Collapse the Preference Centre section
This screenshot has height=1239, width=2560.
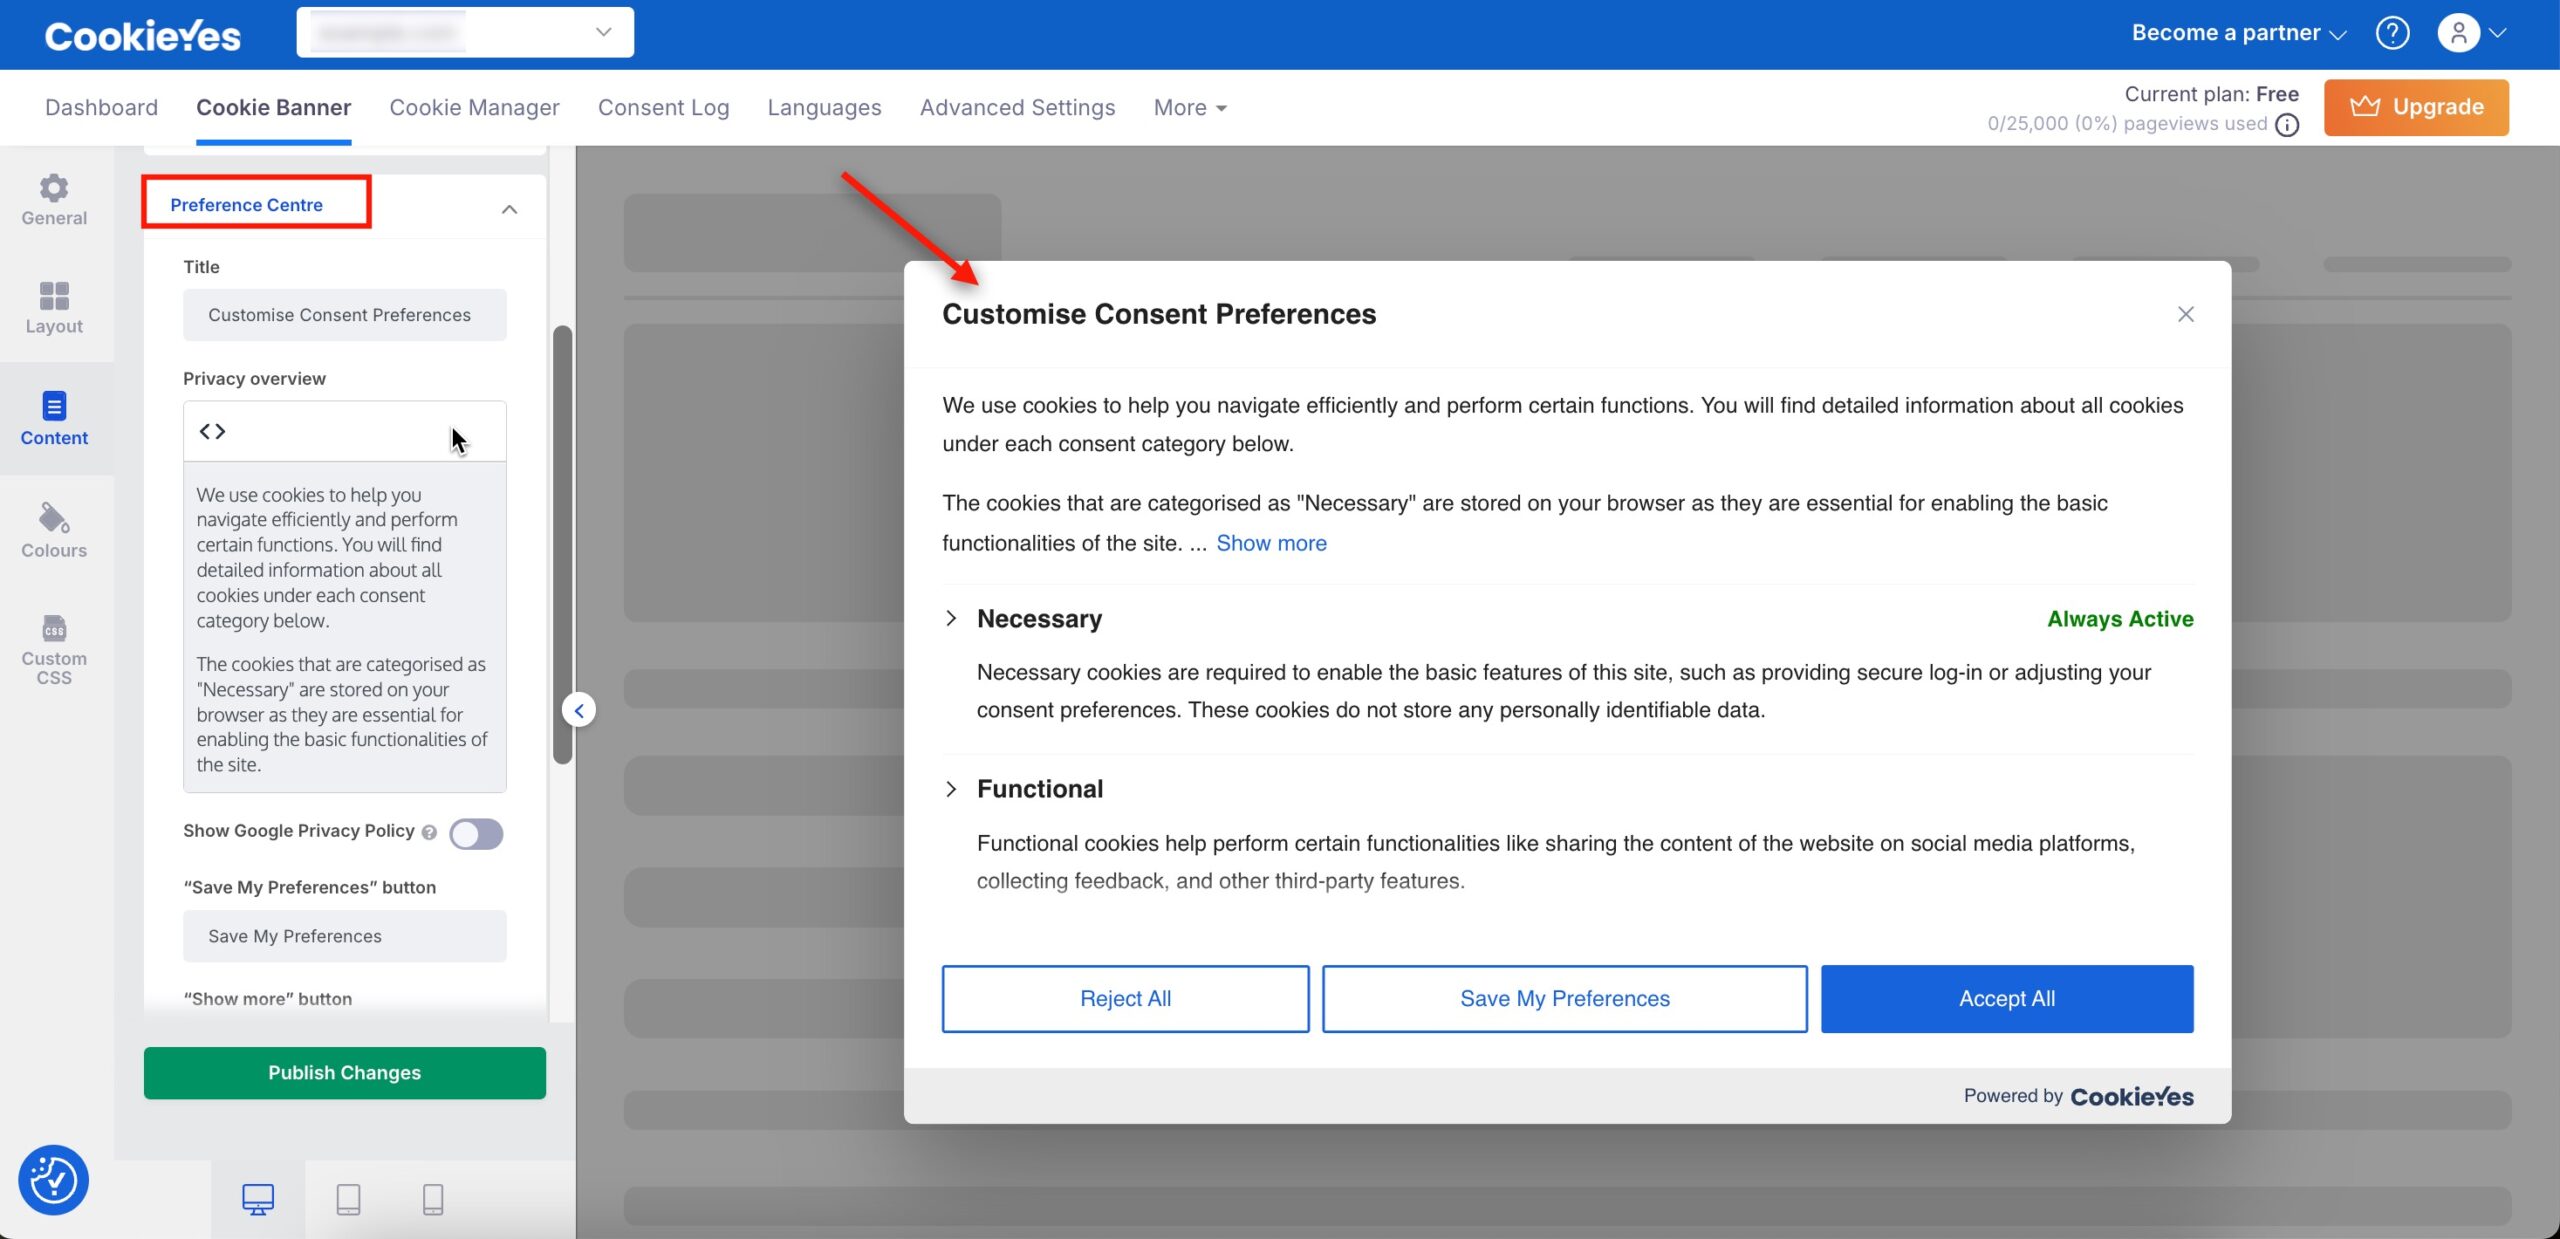509,209
